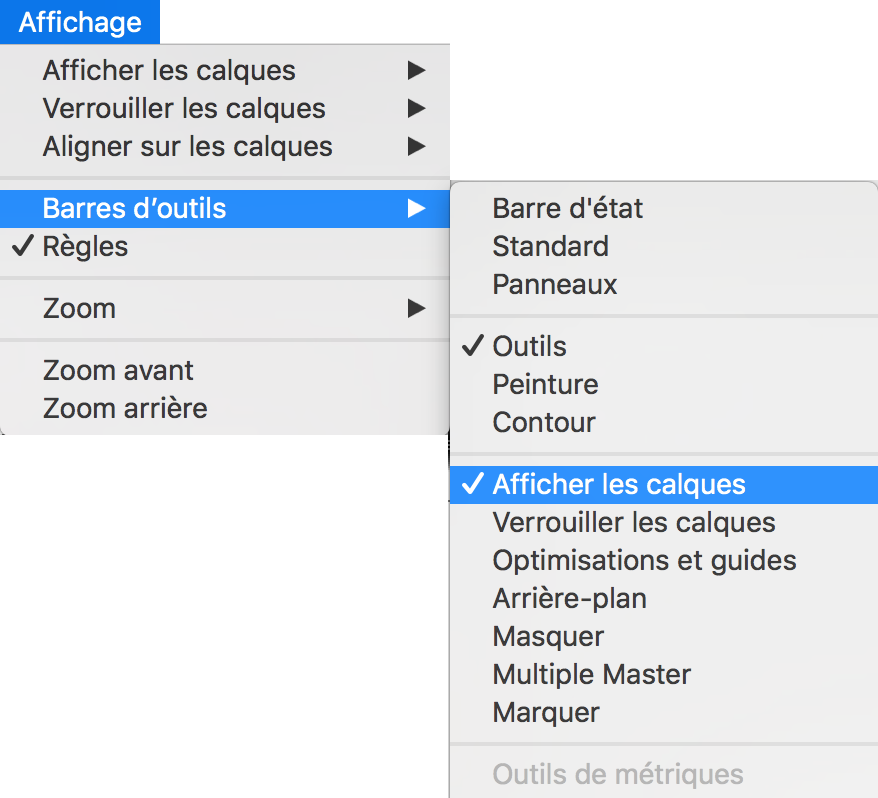Enable the Standard toolbar
Image resolution: width=878 pixels, height=798 pixels.
[550, 247]
